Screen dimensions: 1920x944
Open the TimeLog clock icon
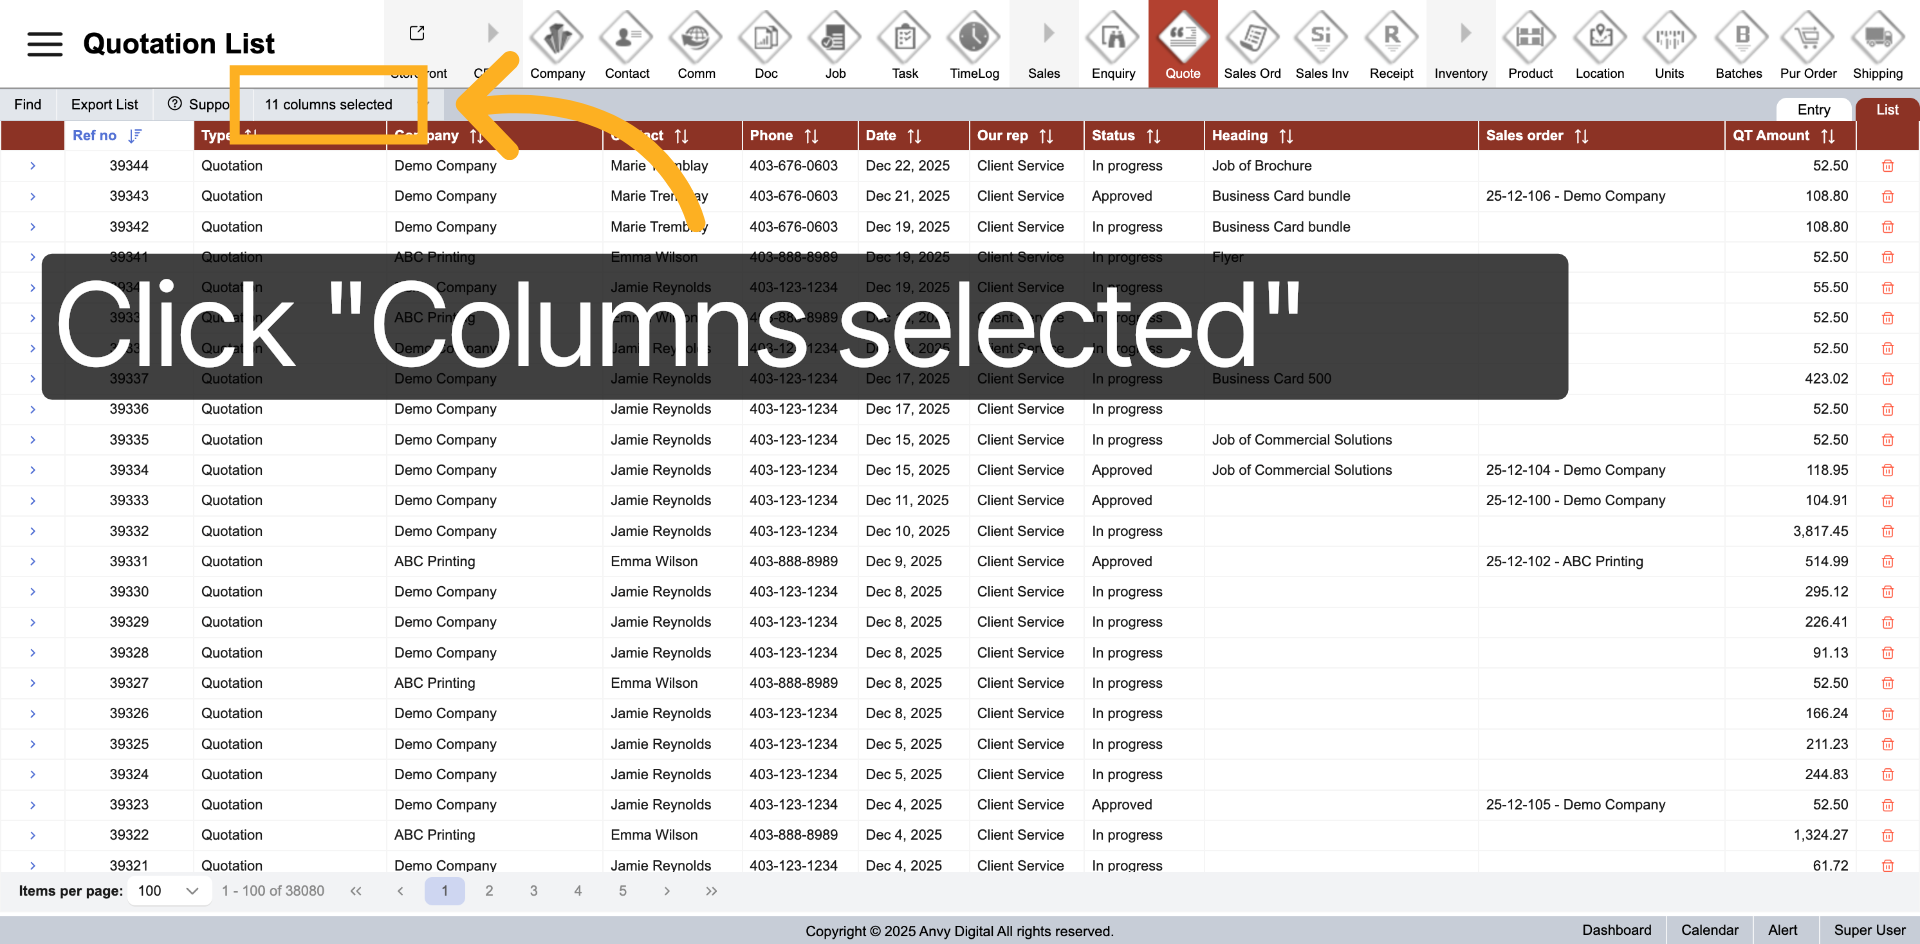(974, 39)
